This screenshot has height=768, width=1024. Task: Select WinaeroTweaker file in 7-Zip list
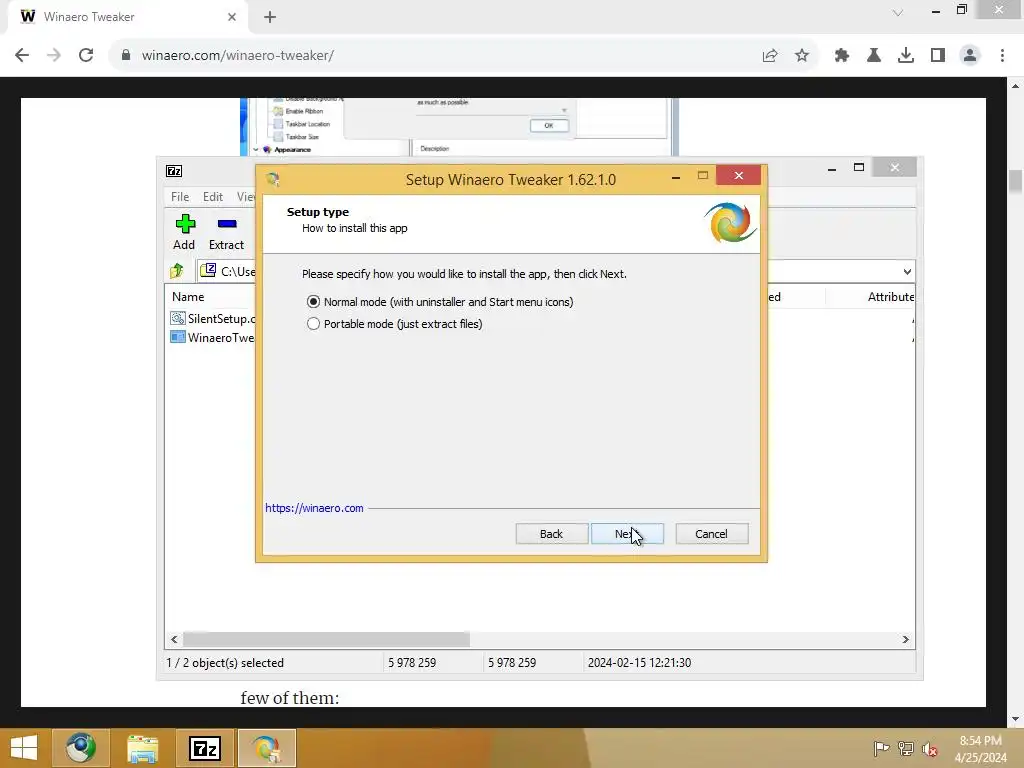213,338
